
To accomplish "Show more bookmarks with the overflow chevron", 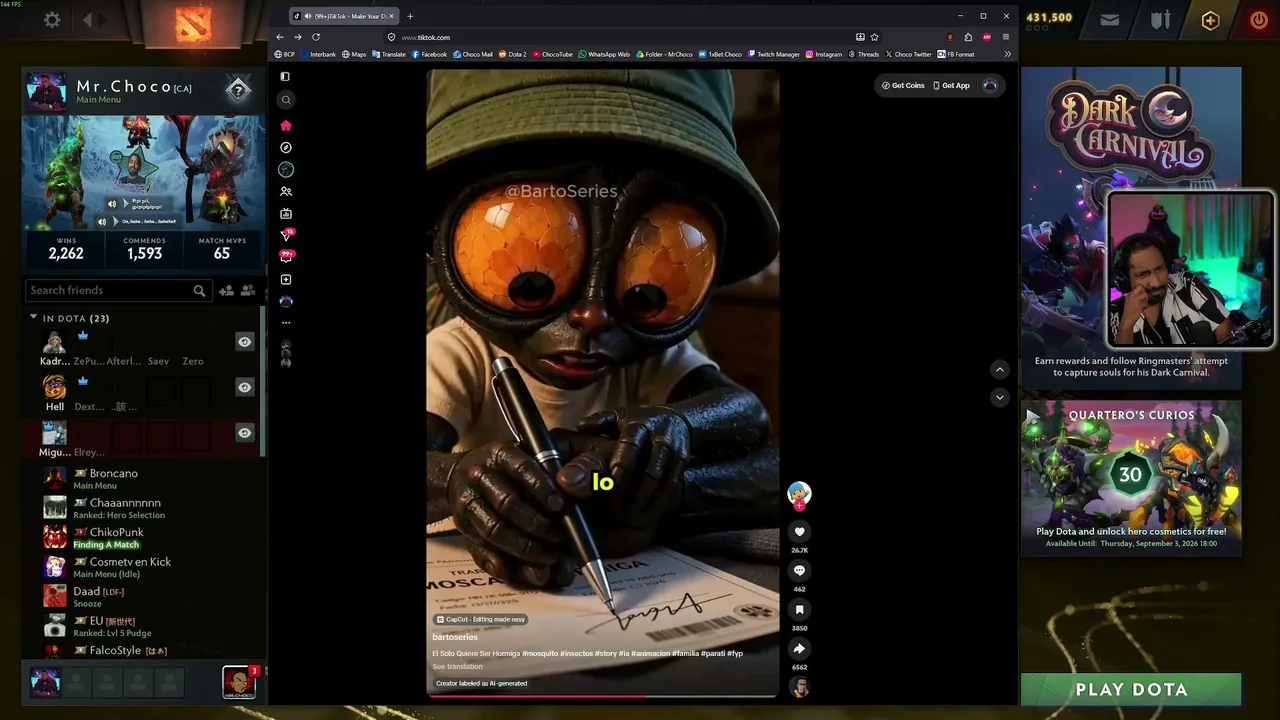I will (1007, 54).
